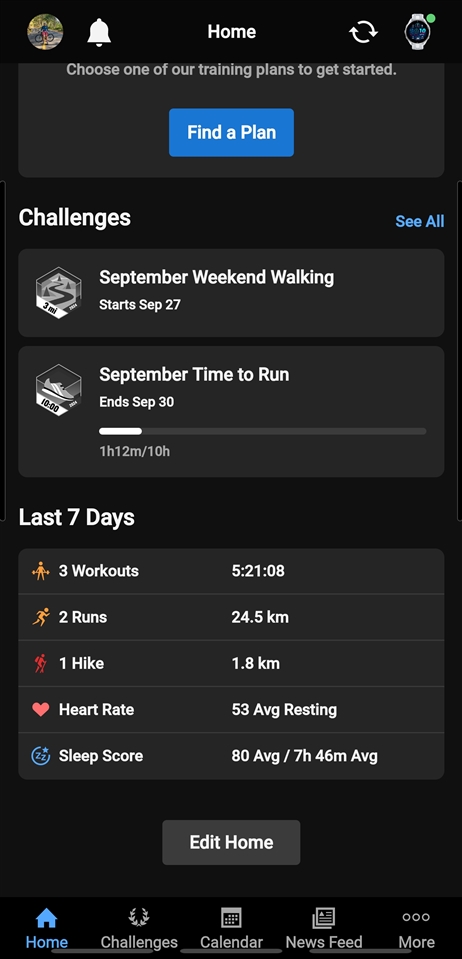The image size is (462, 959).
Task: Open the connected watch device icon
Action: coord(419,31)
